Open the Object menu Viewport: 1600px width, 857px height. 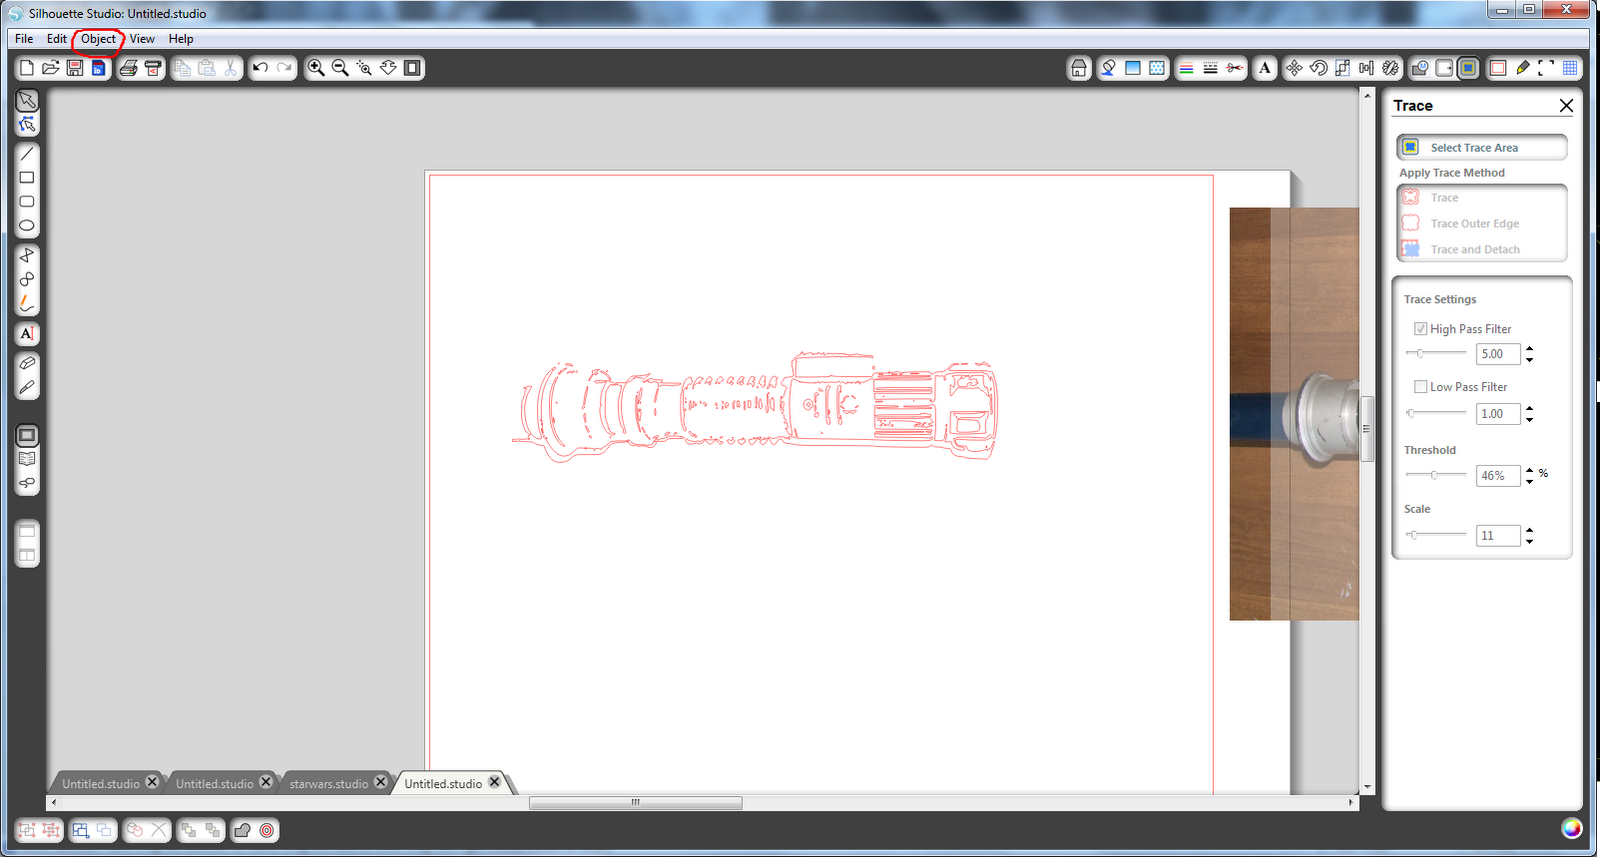[98, 39]
